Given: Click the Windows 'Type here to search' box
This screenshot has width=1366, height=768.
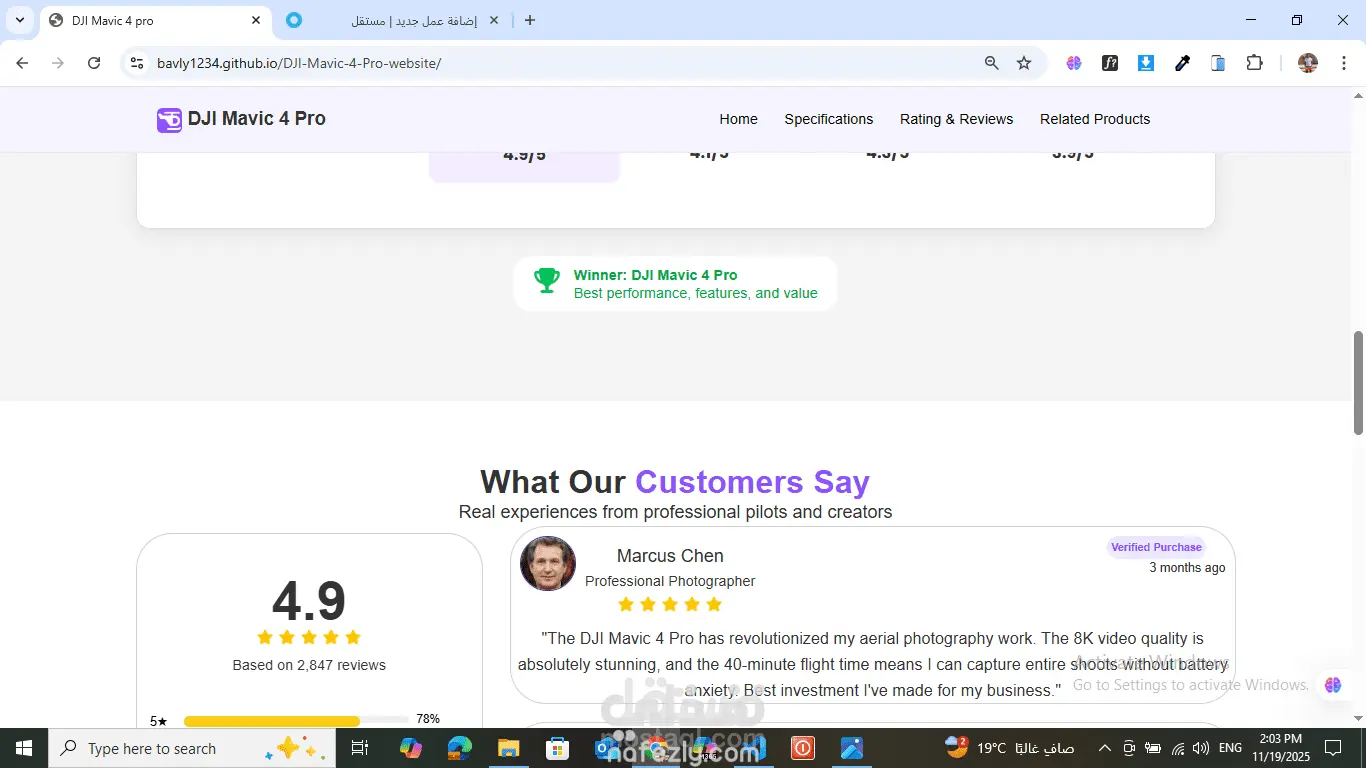Looking at the screenshot, I should pos(191,748).
